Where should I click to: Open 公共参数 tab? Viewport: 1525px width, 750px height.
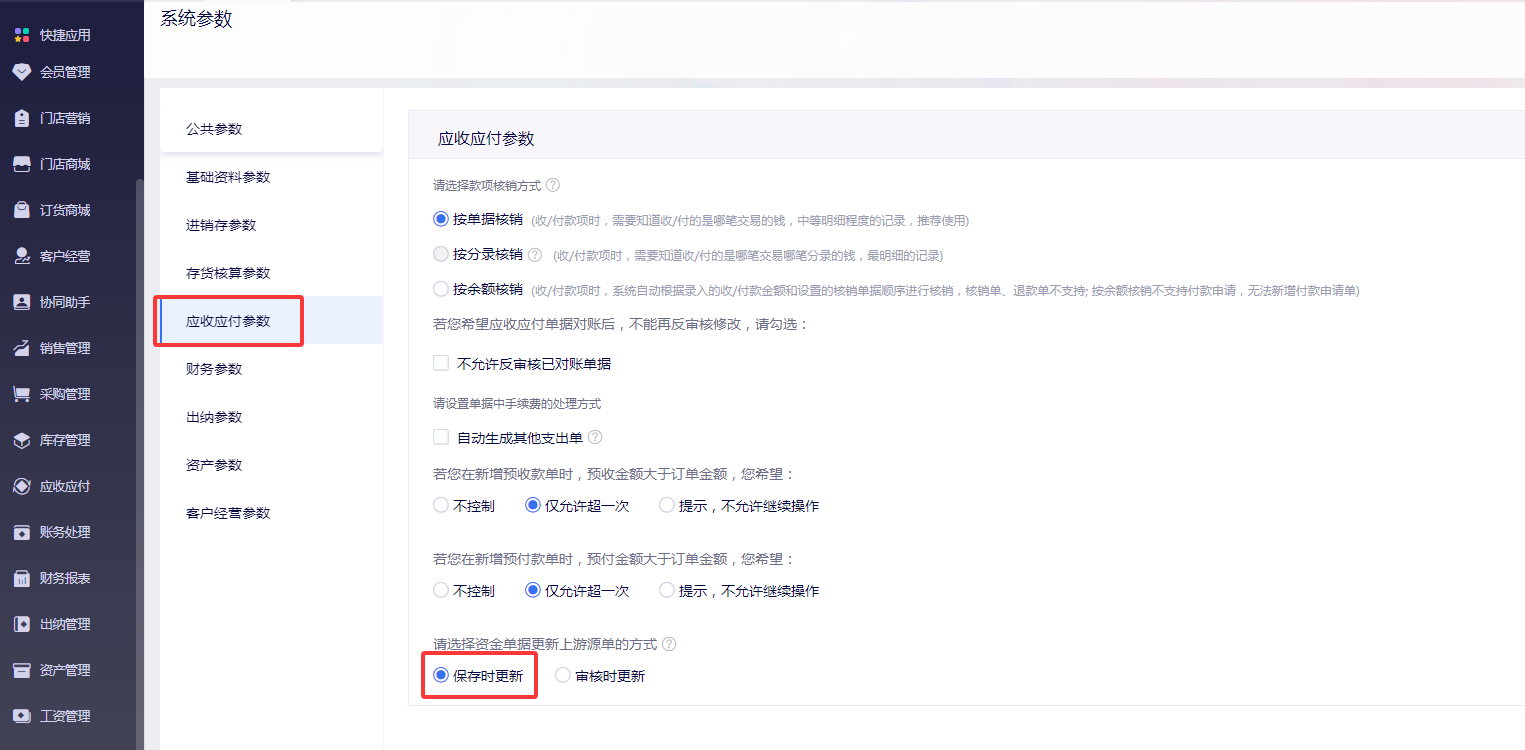(271, 129)
